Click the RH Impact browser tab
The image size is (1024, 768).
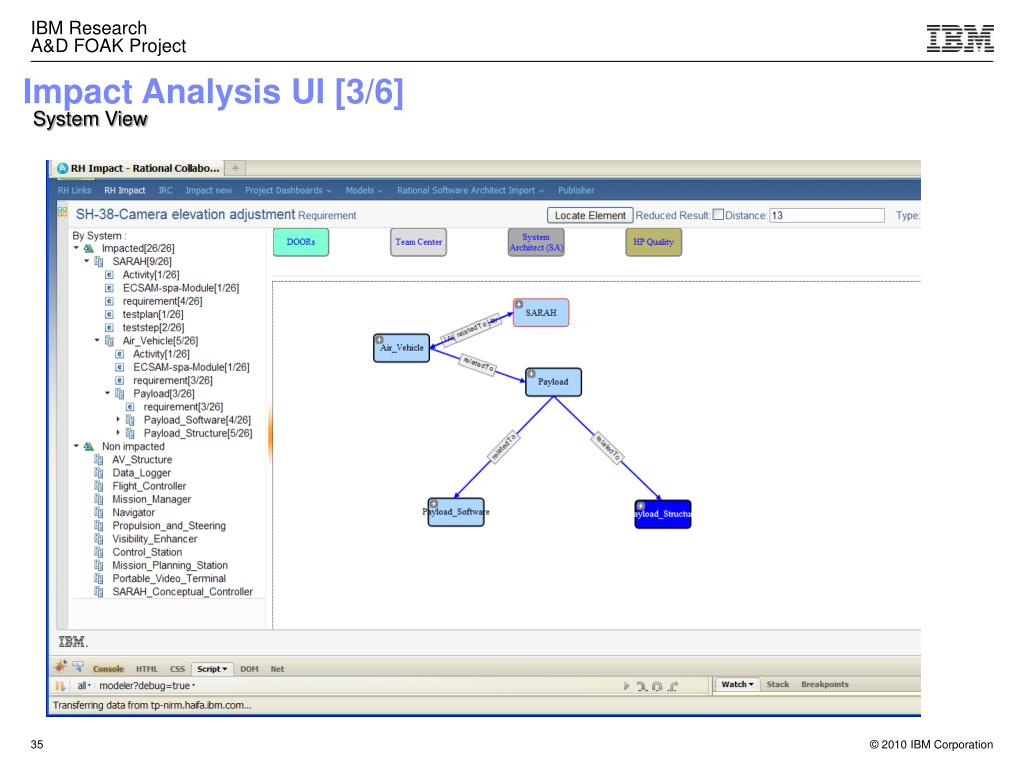[138, 168]
